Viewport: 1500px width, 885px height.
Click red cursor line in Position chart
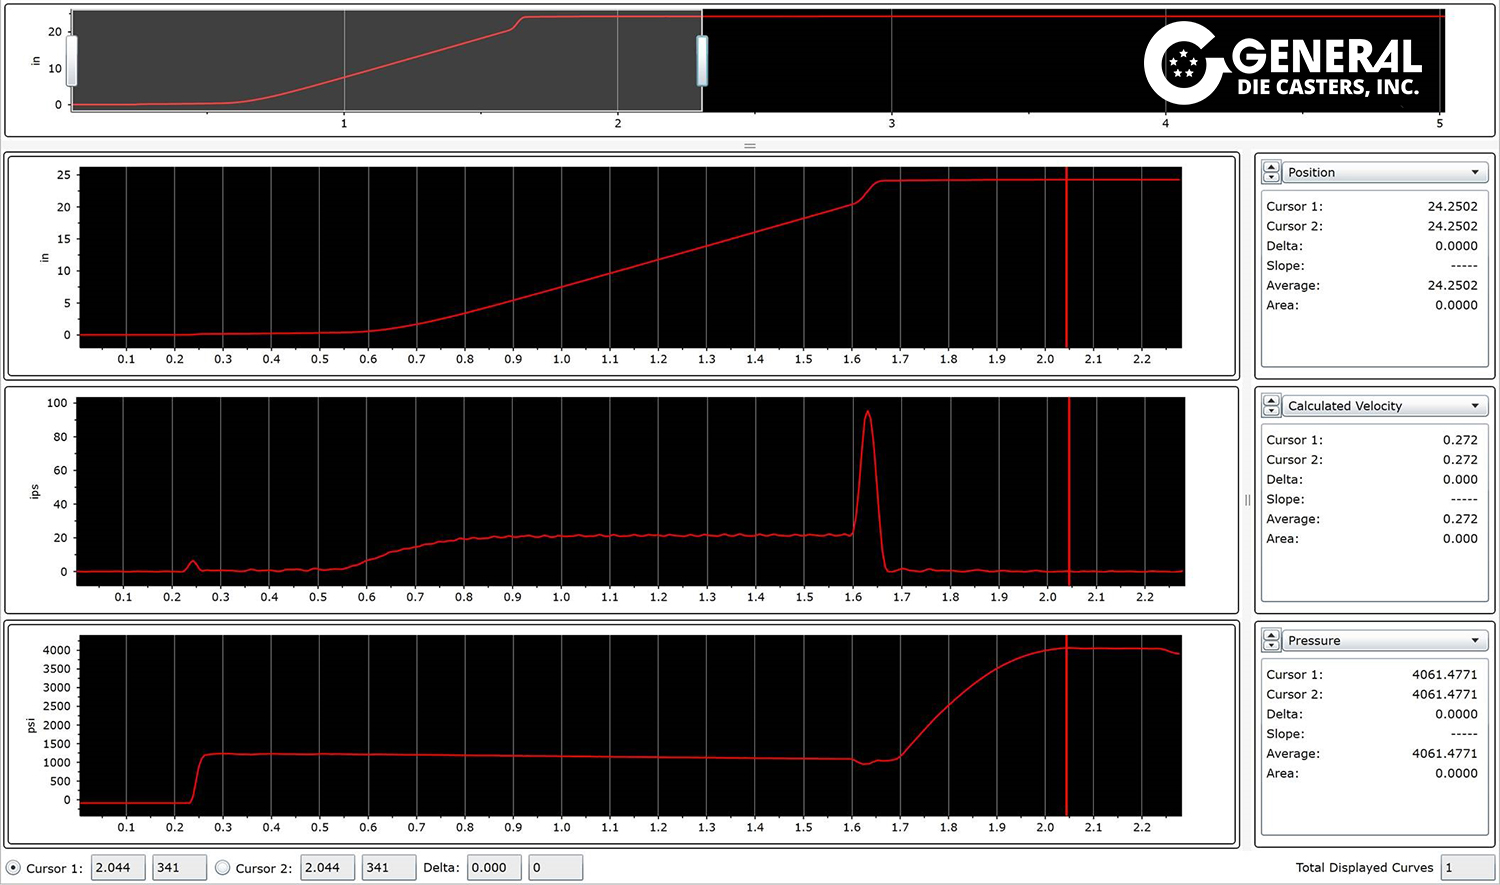(x=1066, y=260)
